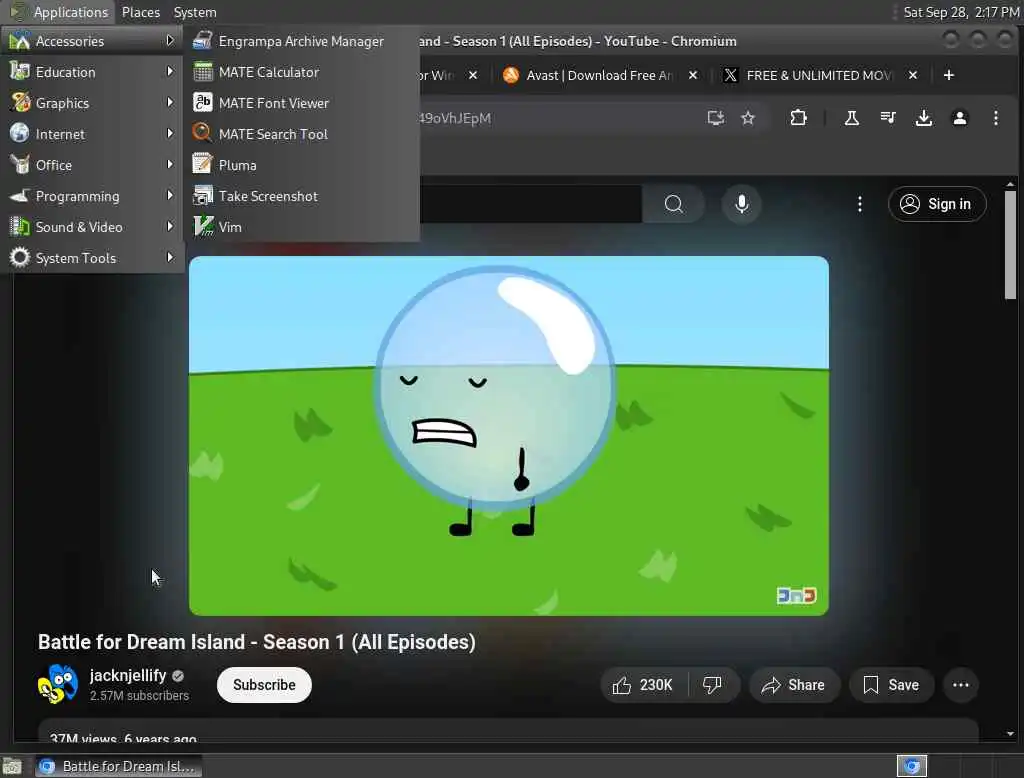Click the YouTube search magnifier button
Viewport: 1024px width, 778px height.
[673, 204]
